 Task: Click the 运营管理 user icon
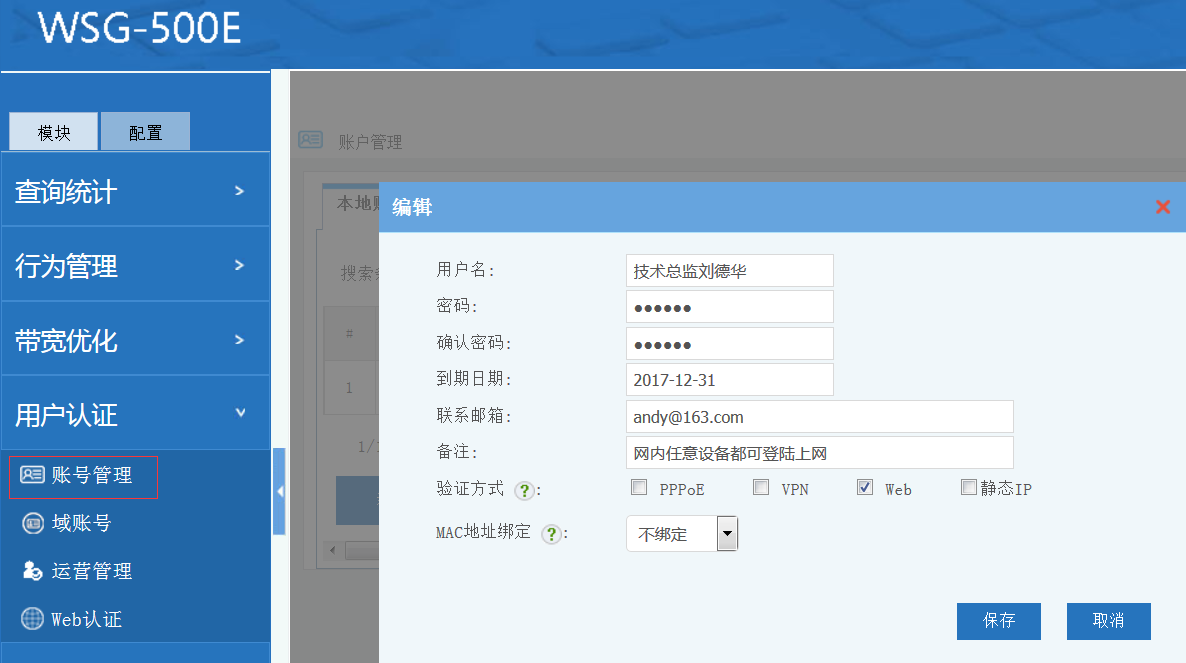(x=32, y=571)
